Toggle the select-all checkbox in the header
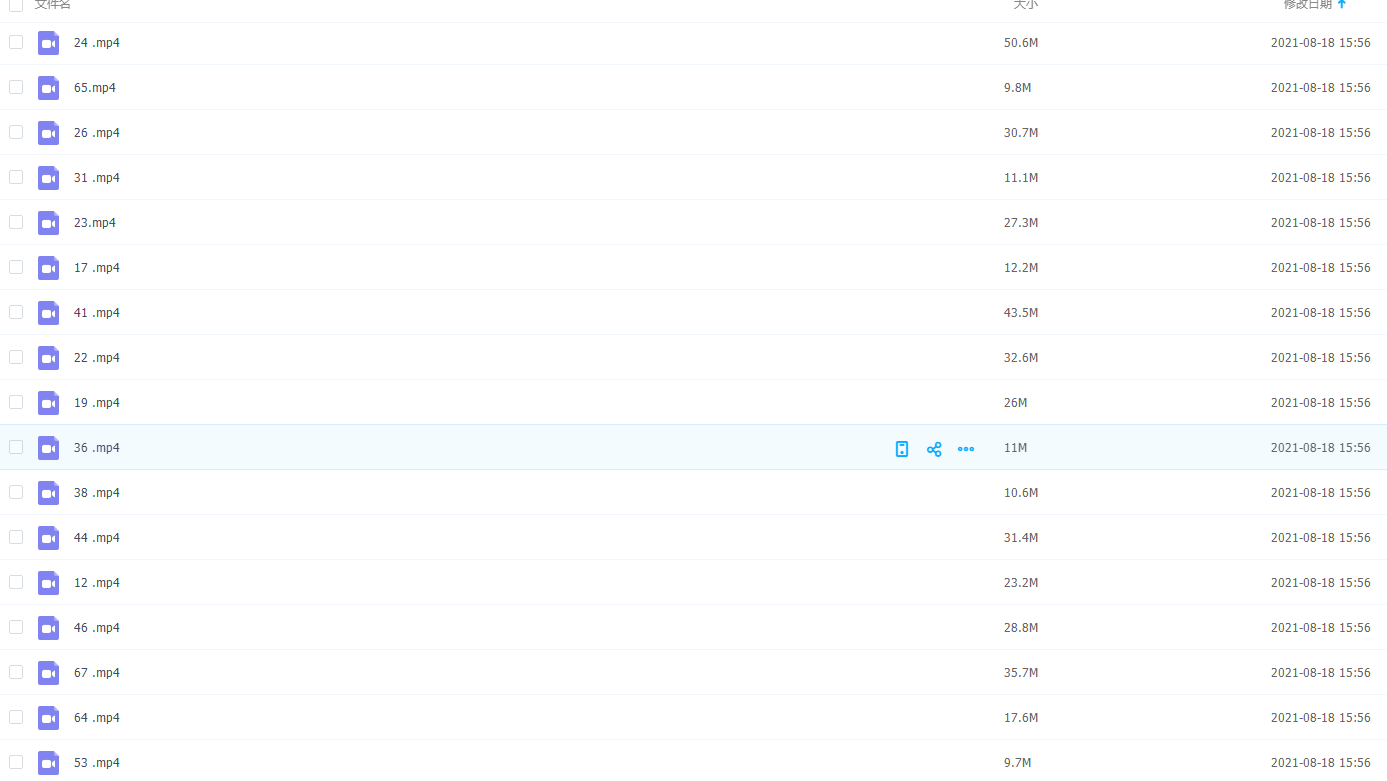 [16, 5]
